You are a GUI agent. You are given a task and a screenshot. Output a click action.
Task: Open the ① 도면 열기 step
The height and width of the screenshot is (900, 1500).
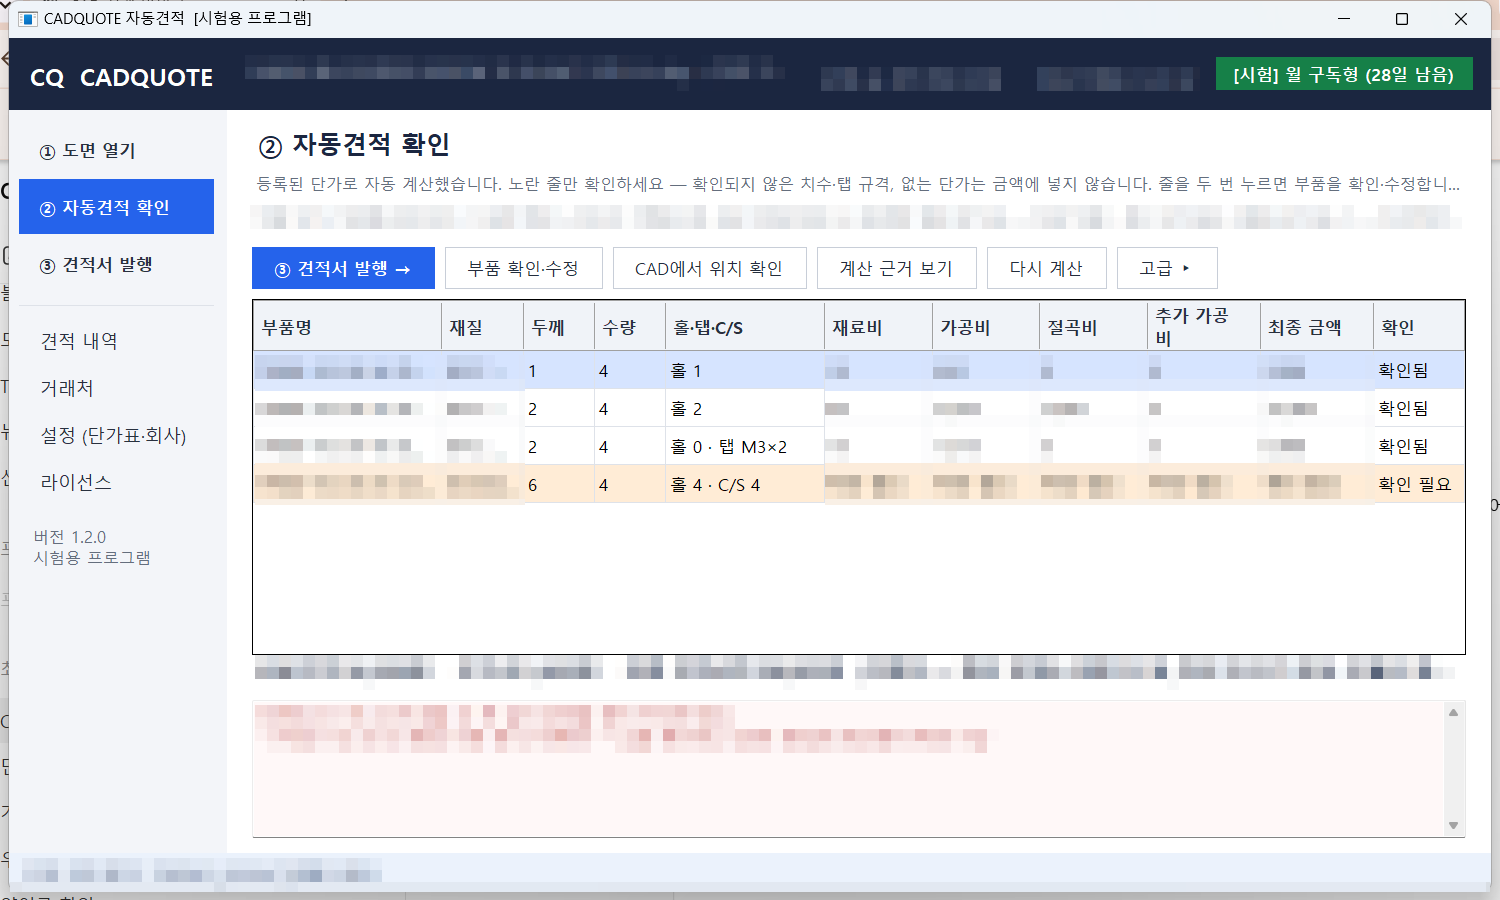[116, 151]
